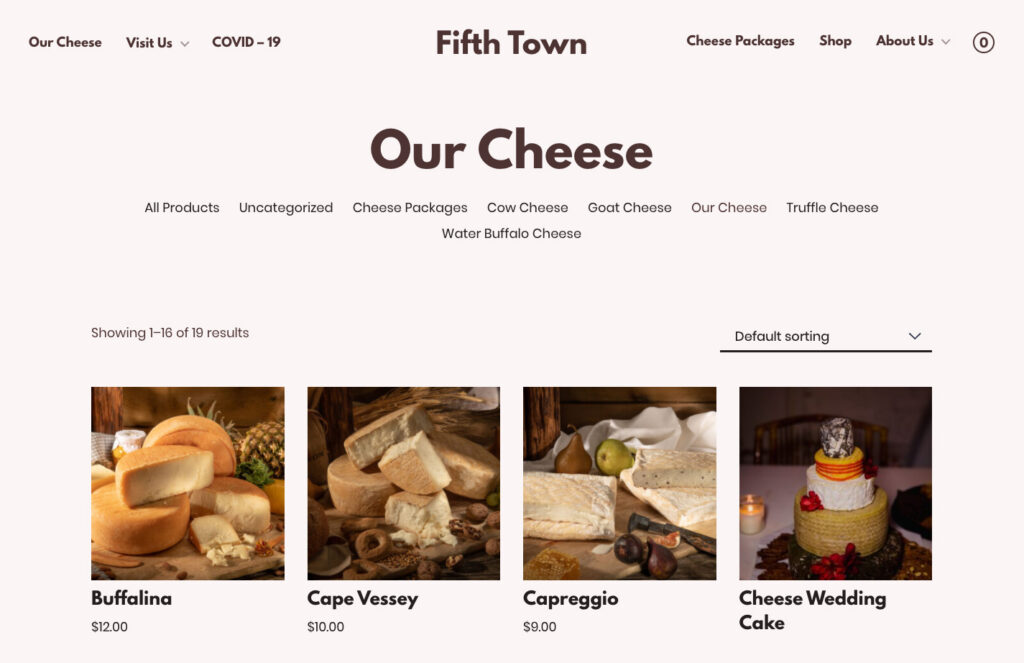Viewport: 1024px width, 663px height.
Task: Select the Uncategorized category filter
Action: [285, 208]
